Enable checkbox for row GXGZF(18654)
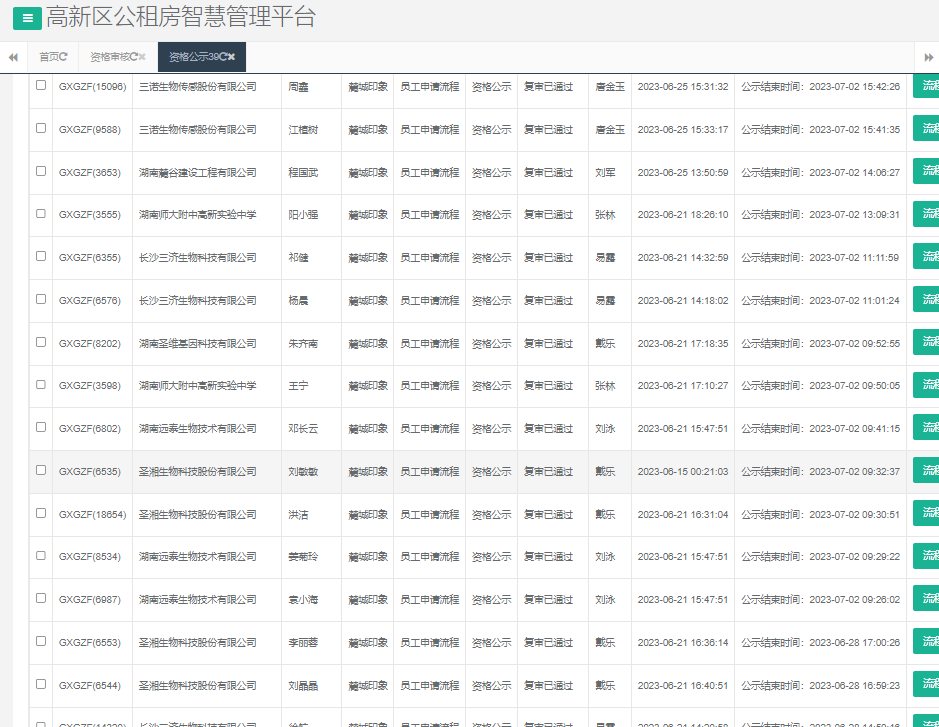This screenshot has height=727, width=939. click(x=41, y=513)
